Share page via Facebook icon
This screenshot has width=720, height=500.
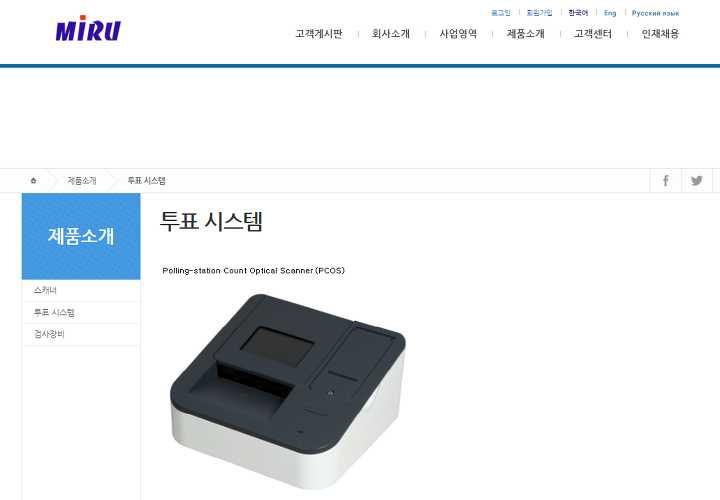pyautogui.click(x=665, y=180)
